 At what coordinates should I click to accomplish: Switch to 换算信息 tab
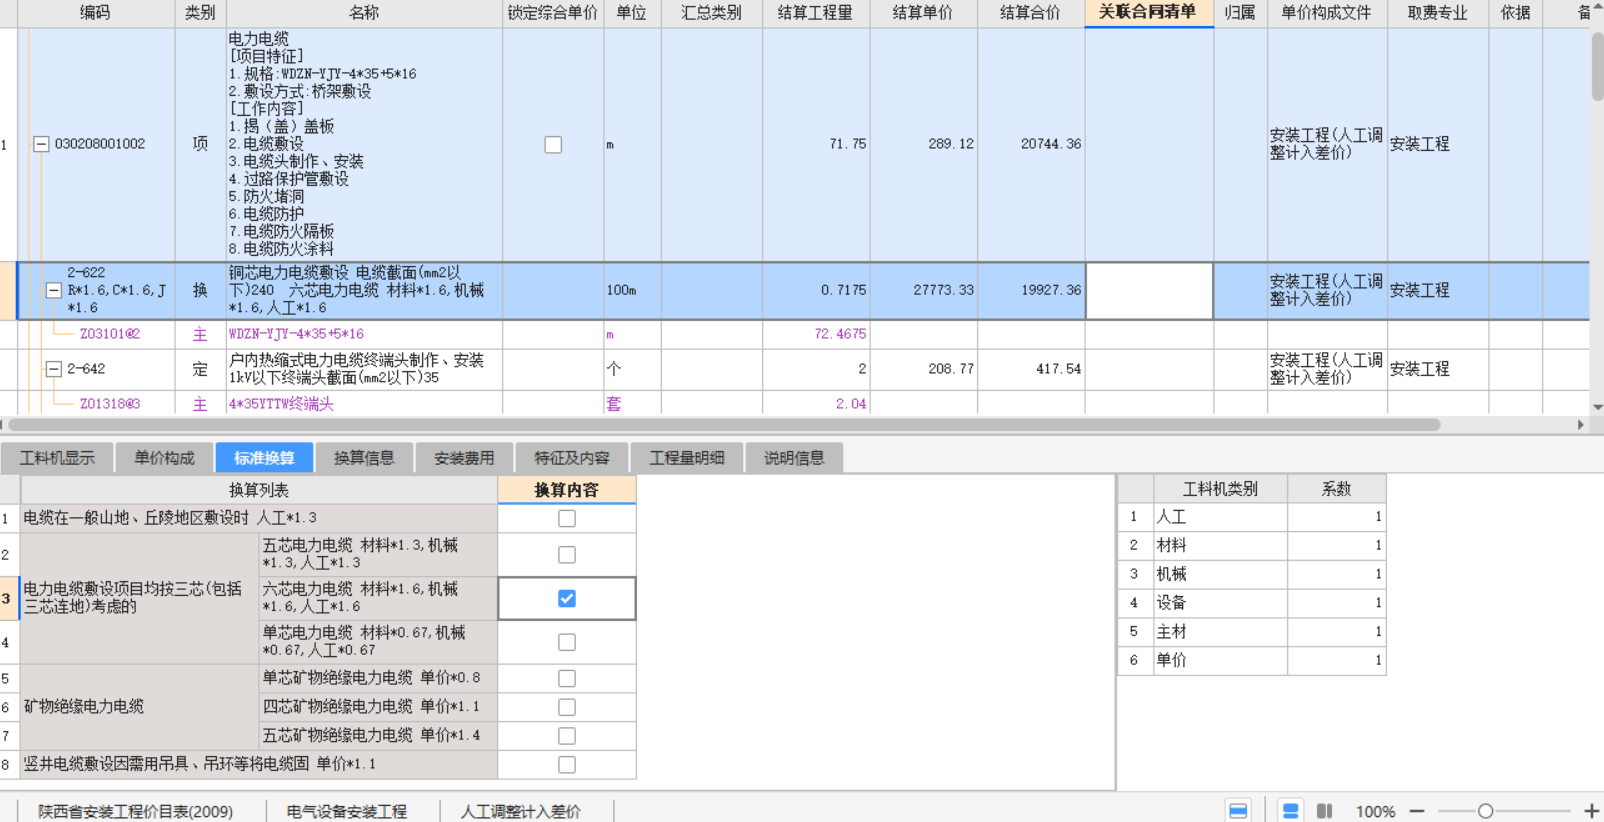[364, 458]
